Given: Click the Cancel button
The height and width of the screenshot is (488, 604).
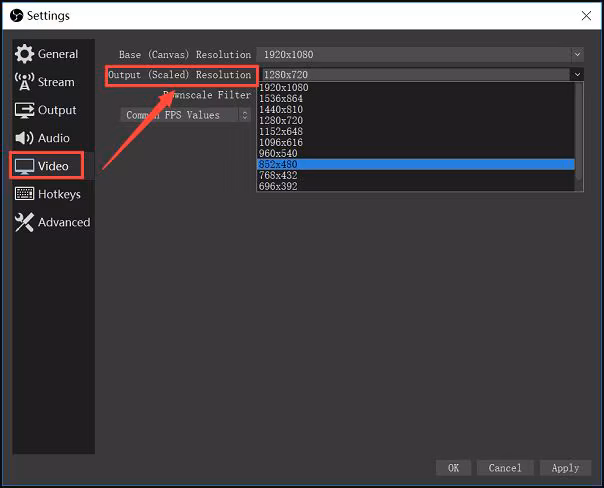Looking at the screenshot, I should click(505, 468).
